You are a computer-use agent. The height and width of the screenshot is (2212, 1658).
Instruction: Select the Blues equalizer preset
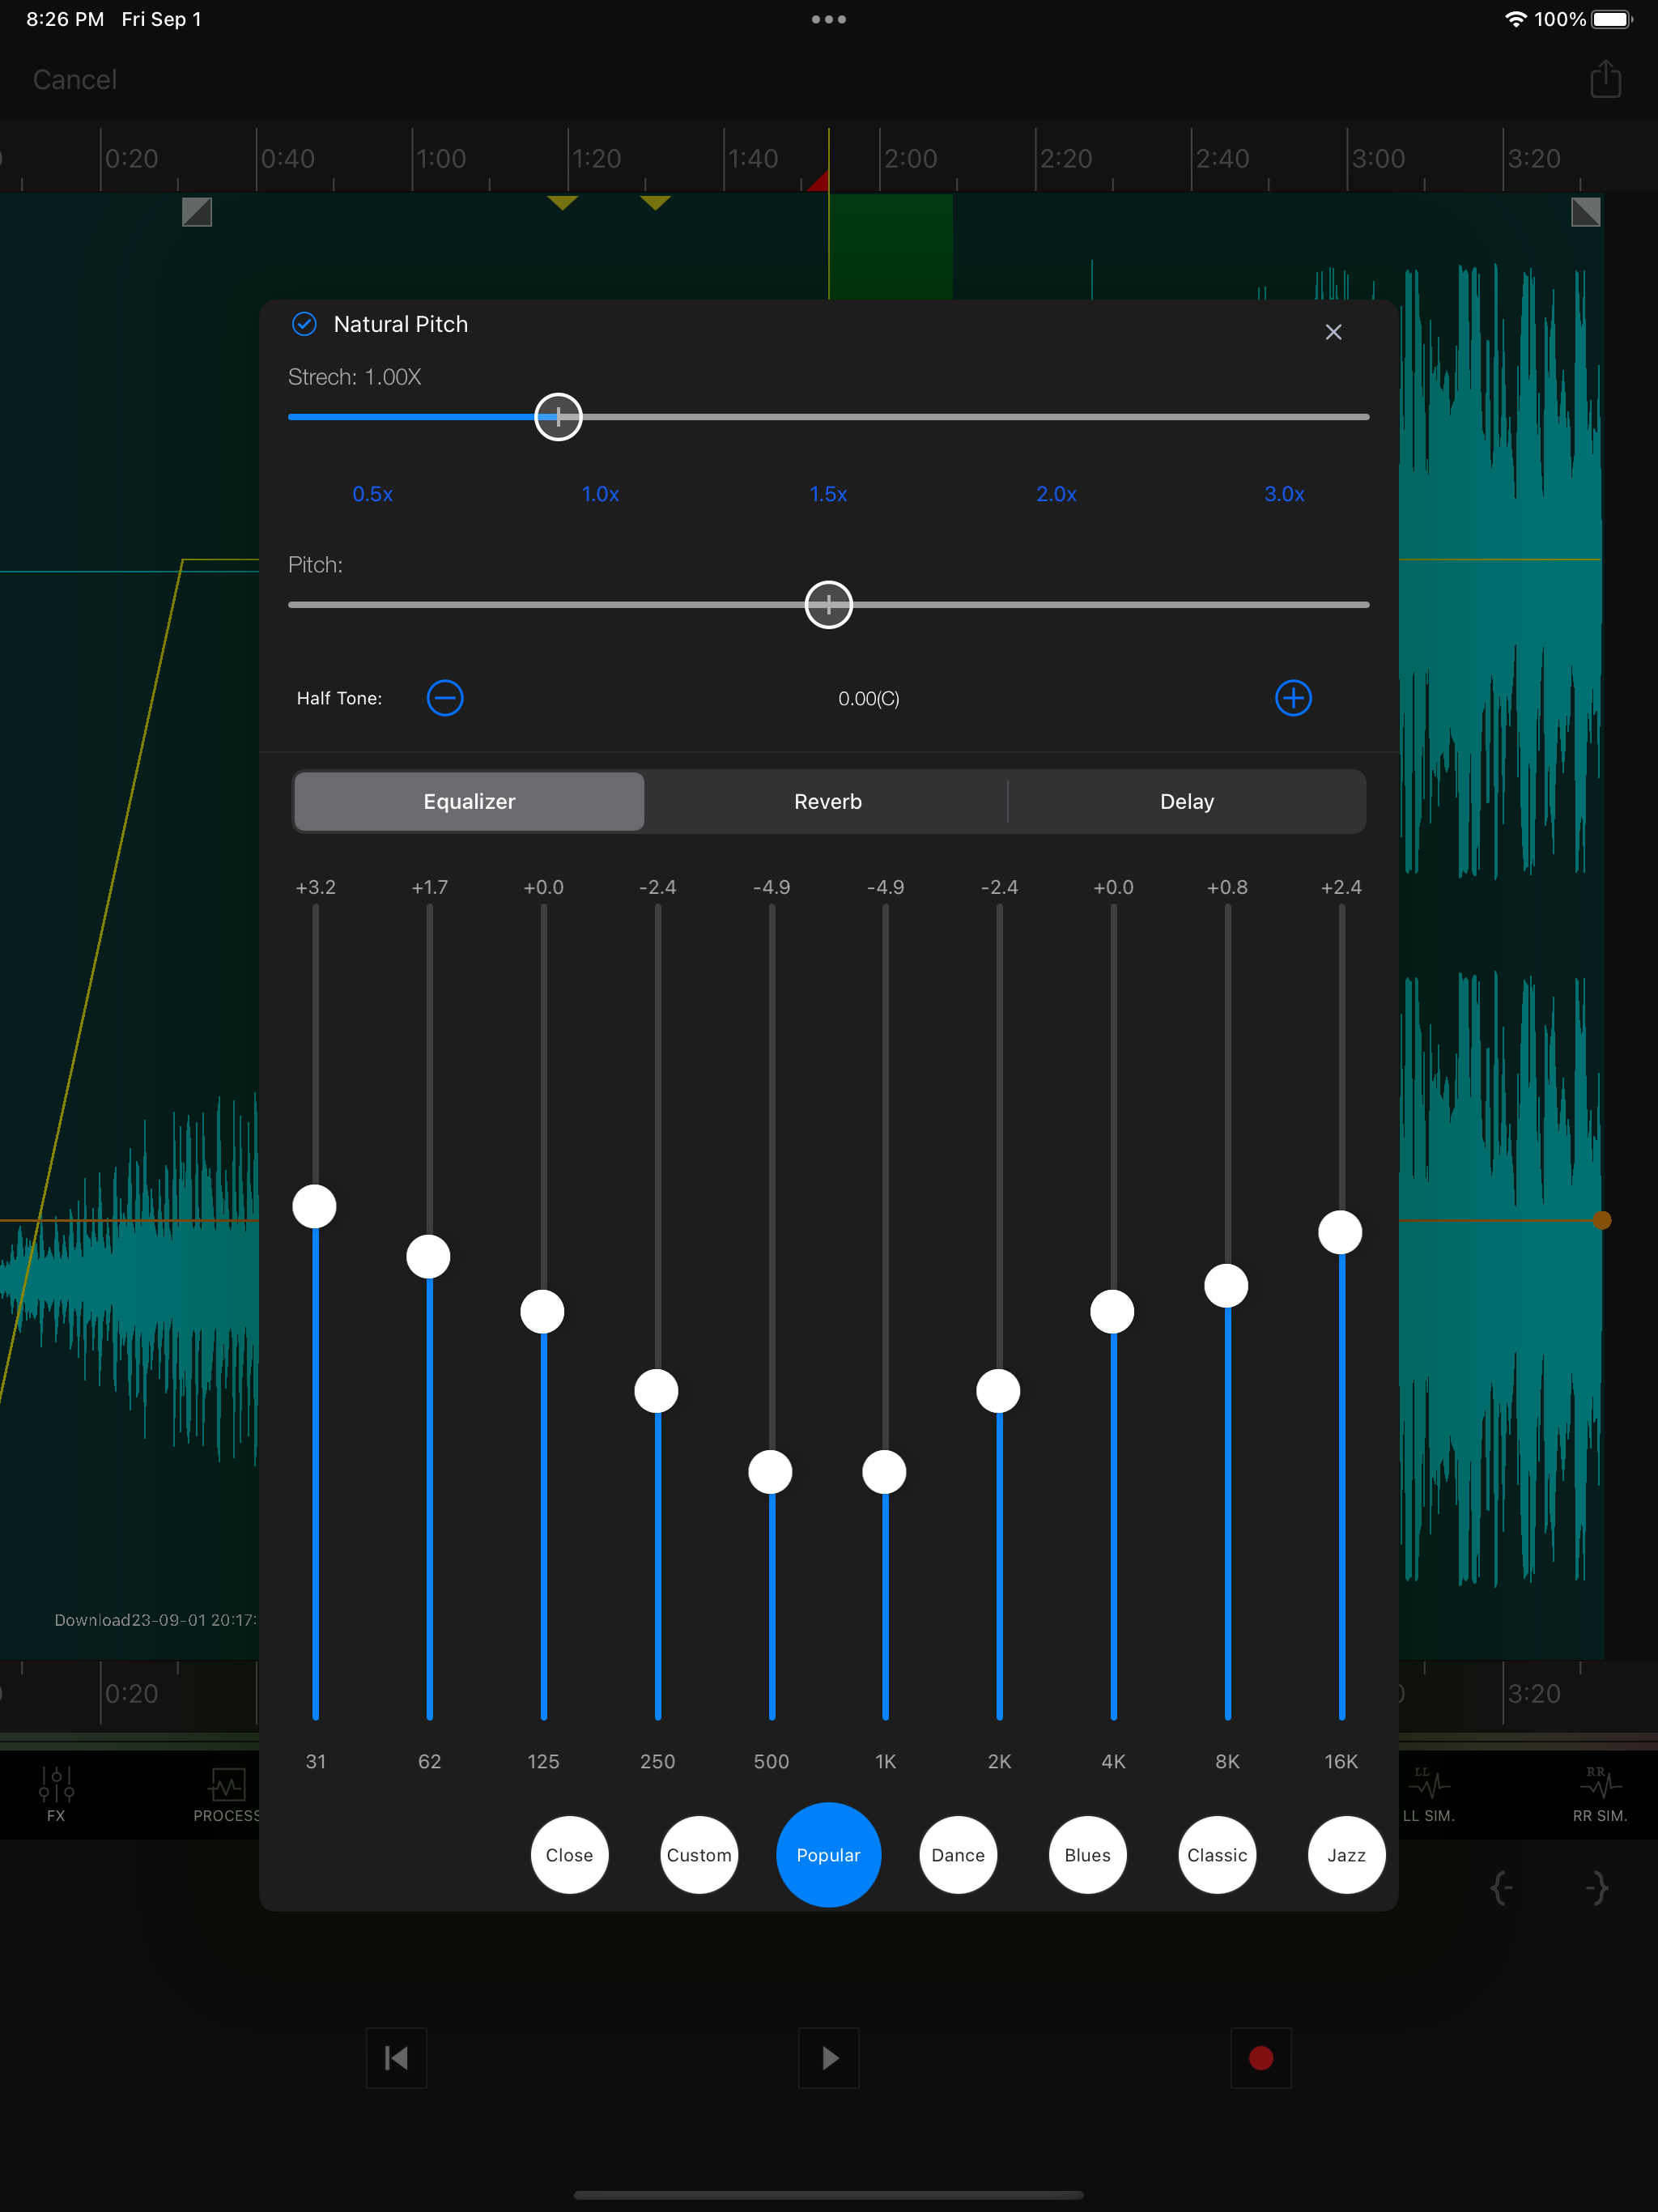[x=1088, y=1855]
